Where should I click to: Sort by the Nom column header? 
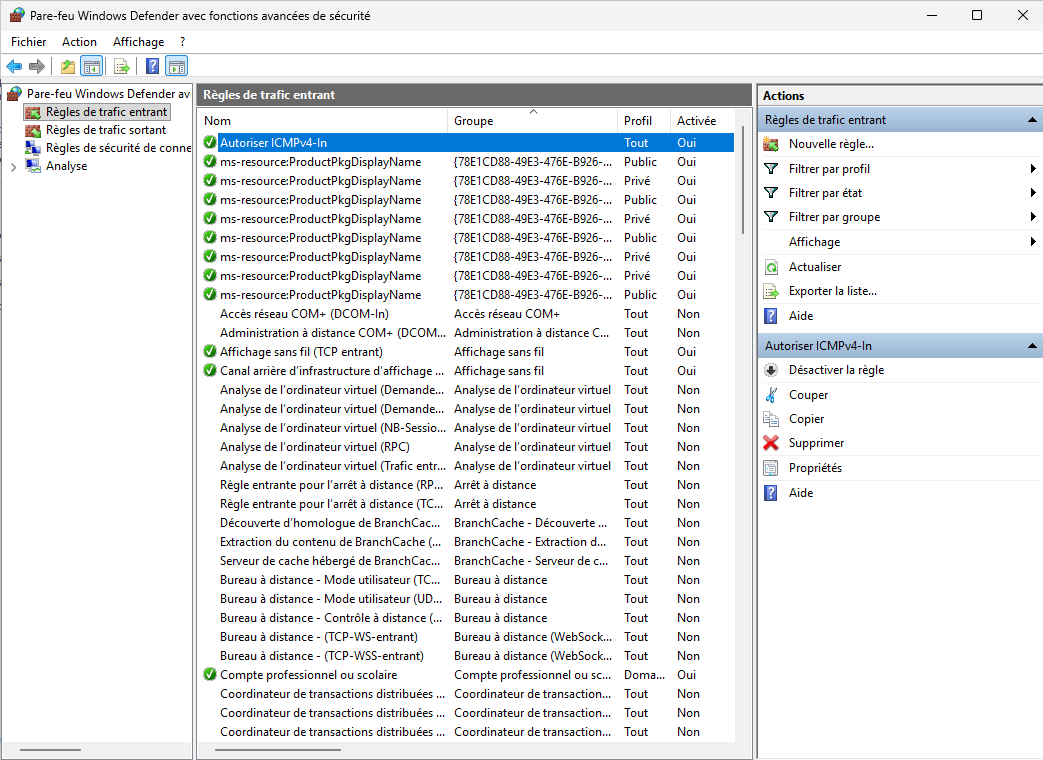(323, 121)
